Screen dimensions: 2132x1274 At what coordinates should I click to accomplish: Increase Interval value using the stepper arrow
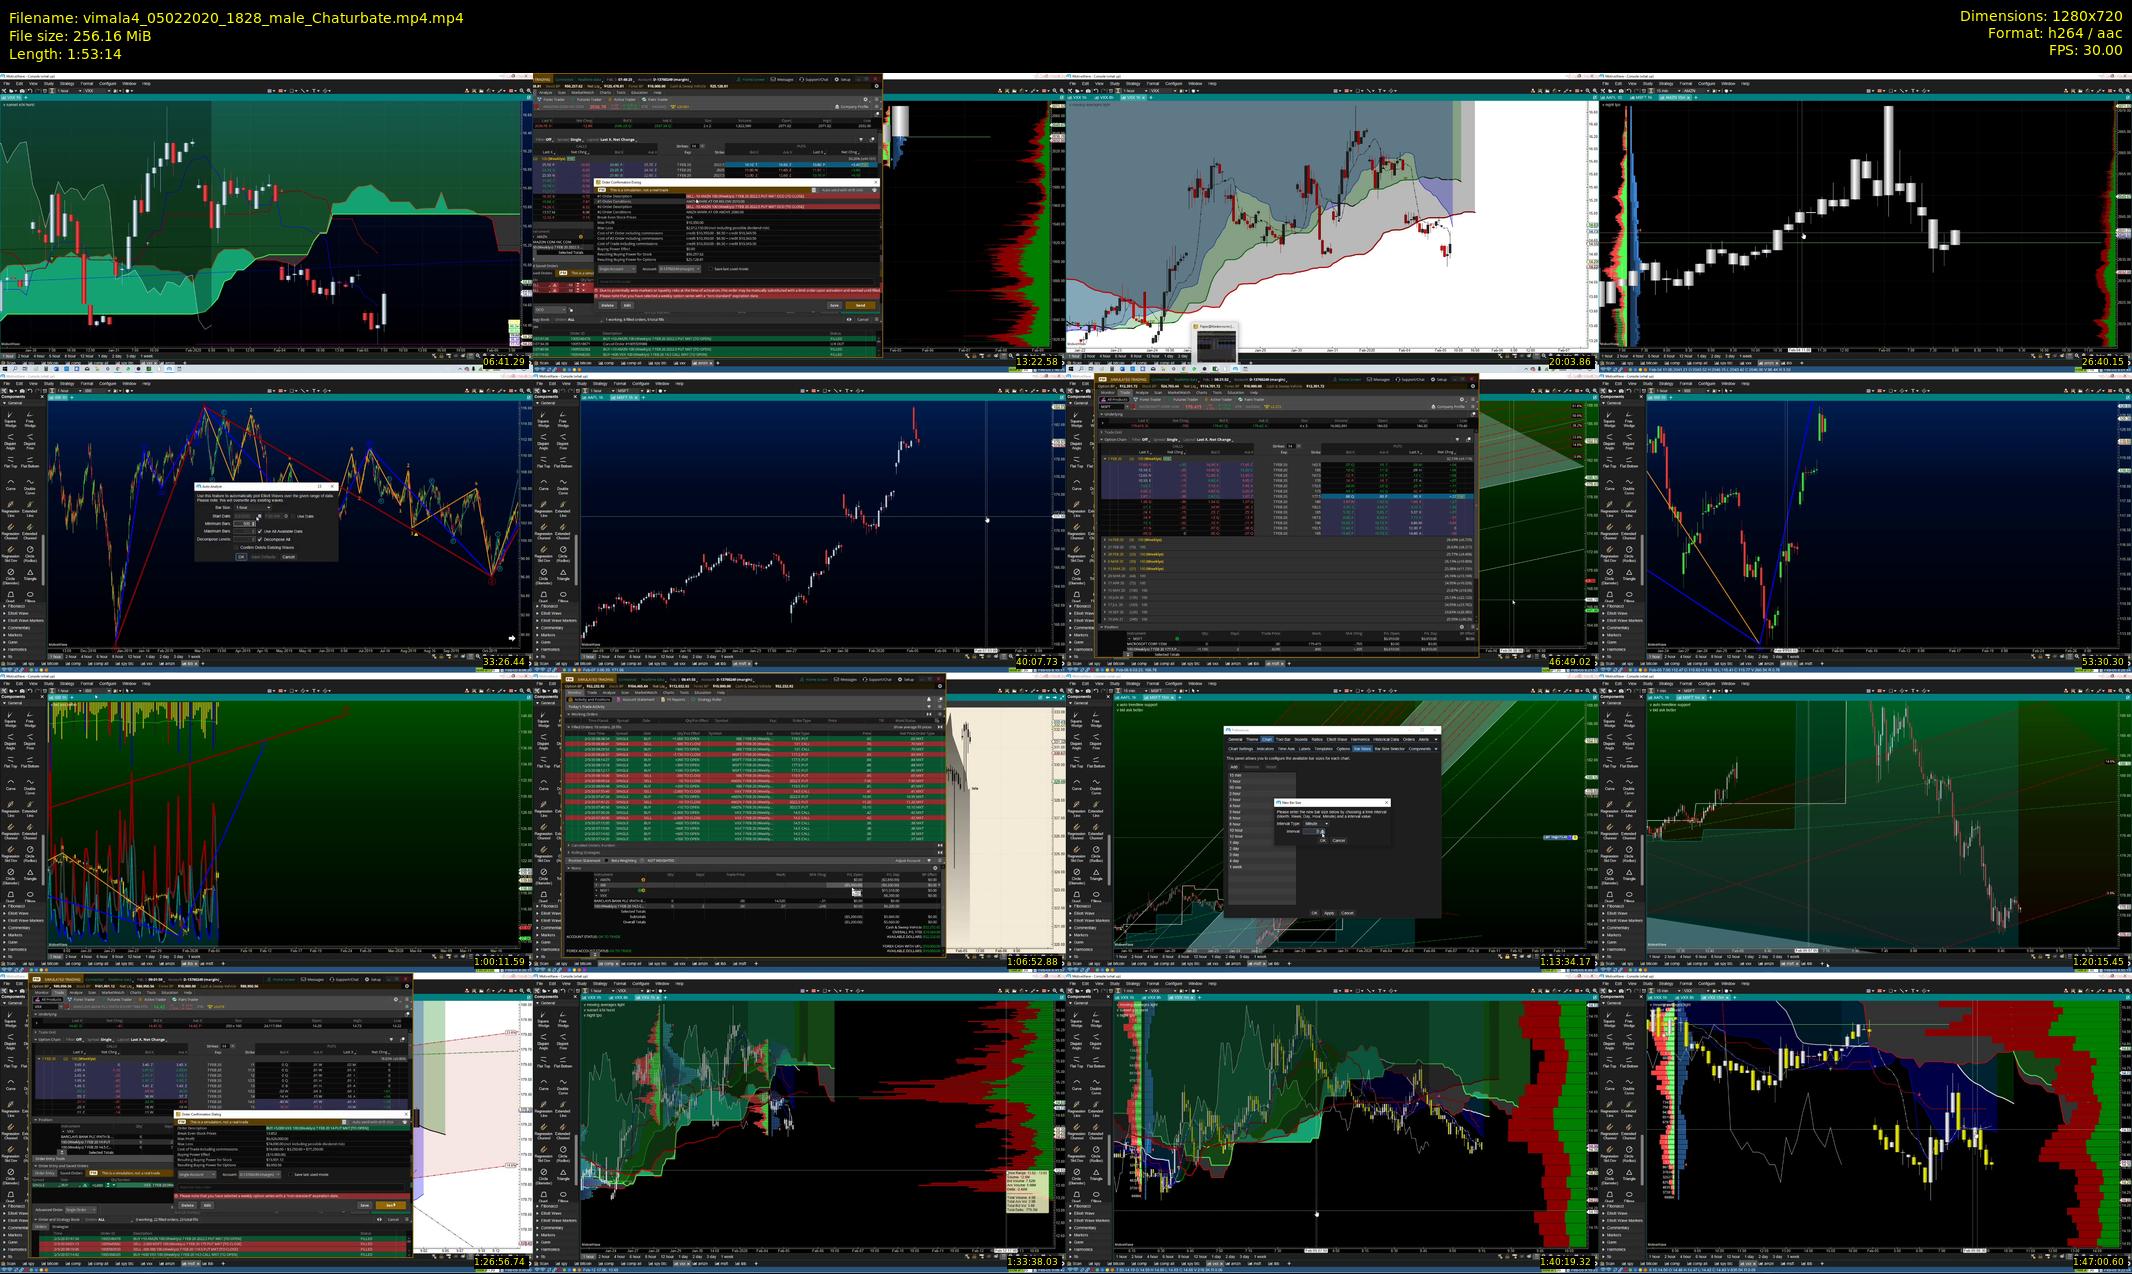tap(1322, 830)
